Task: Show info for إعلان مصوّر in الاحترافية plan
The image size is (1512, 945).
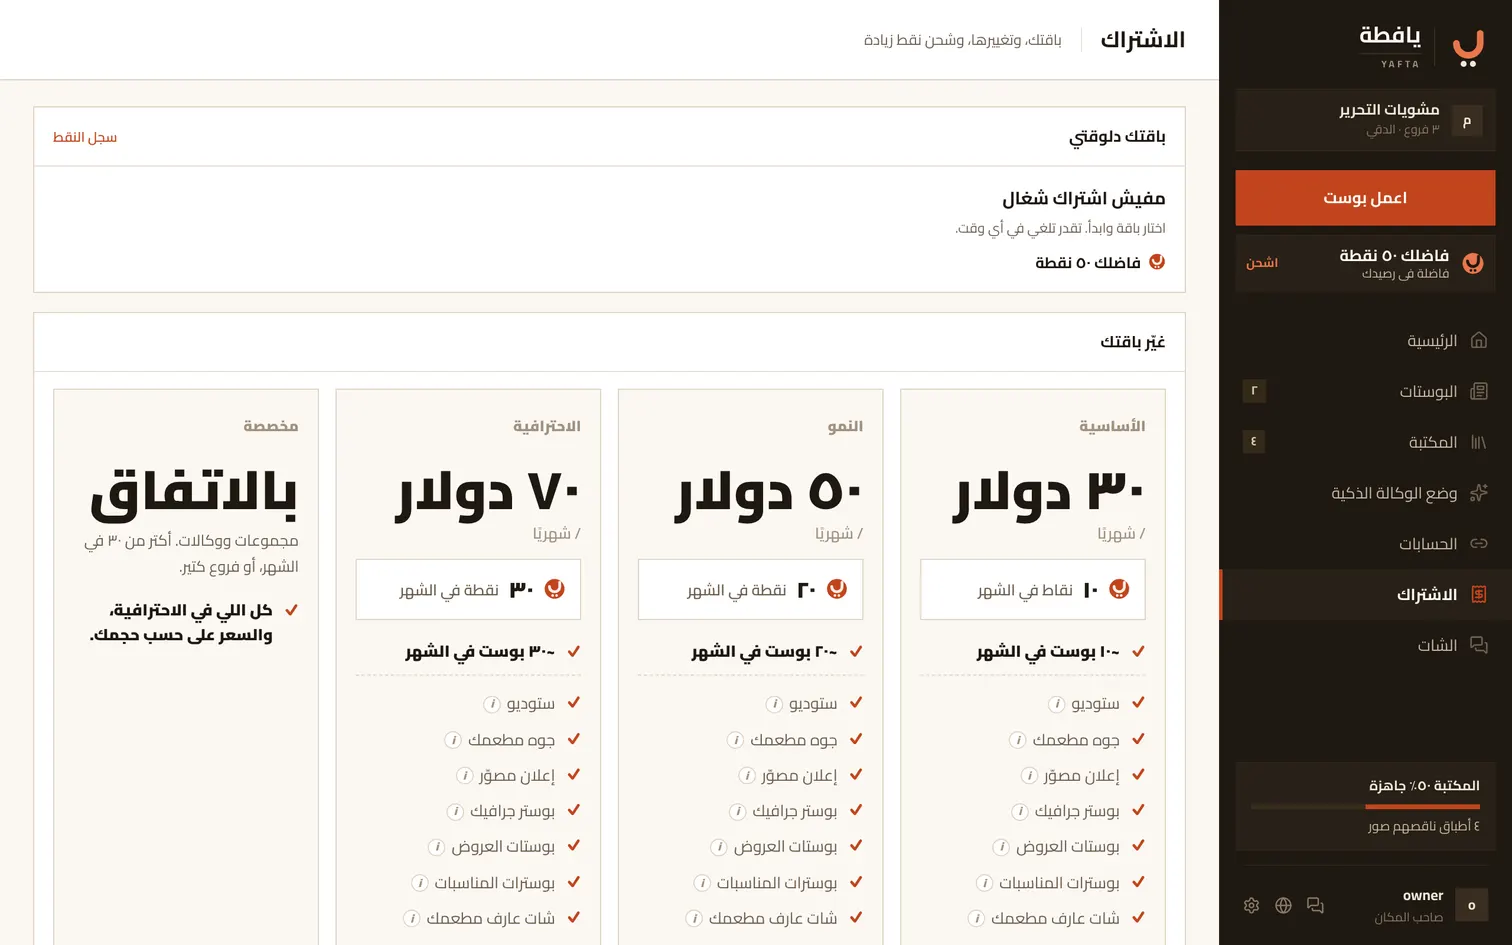Action: (464, 776)
